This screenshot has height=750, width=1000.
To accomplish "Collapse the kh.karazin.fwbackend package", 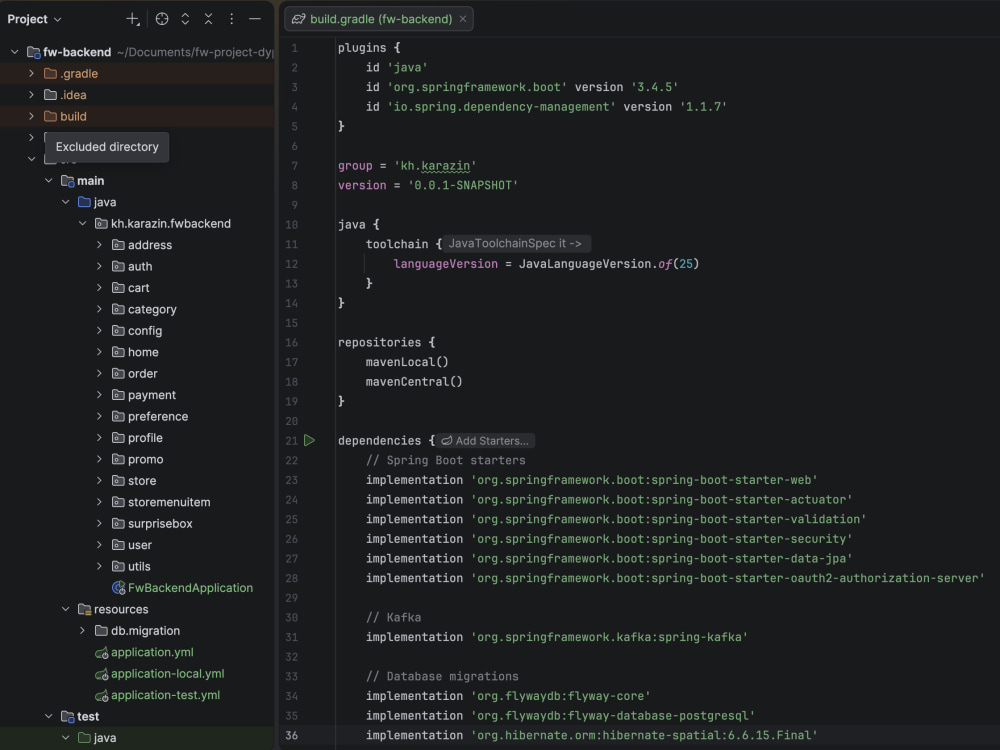I will [x=82, y=223].
